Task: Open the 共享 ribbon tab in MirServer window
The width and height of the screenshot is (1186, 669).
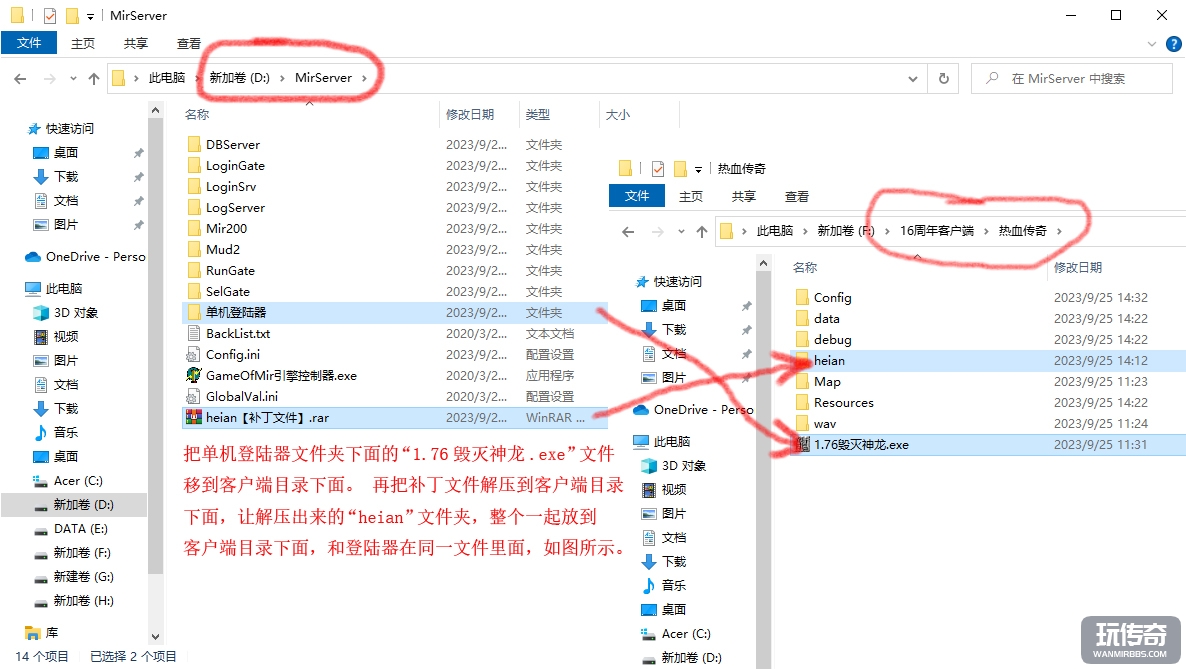Action: (136, 43)
